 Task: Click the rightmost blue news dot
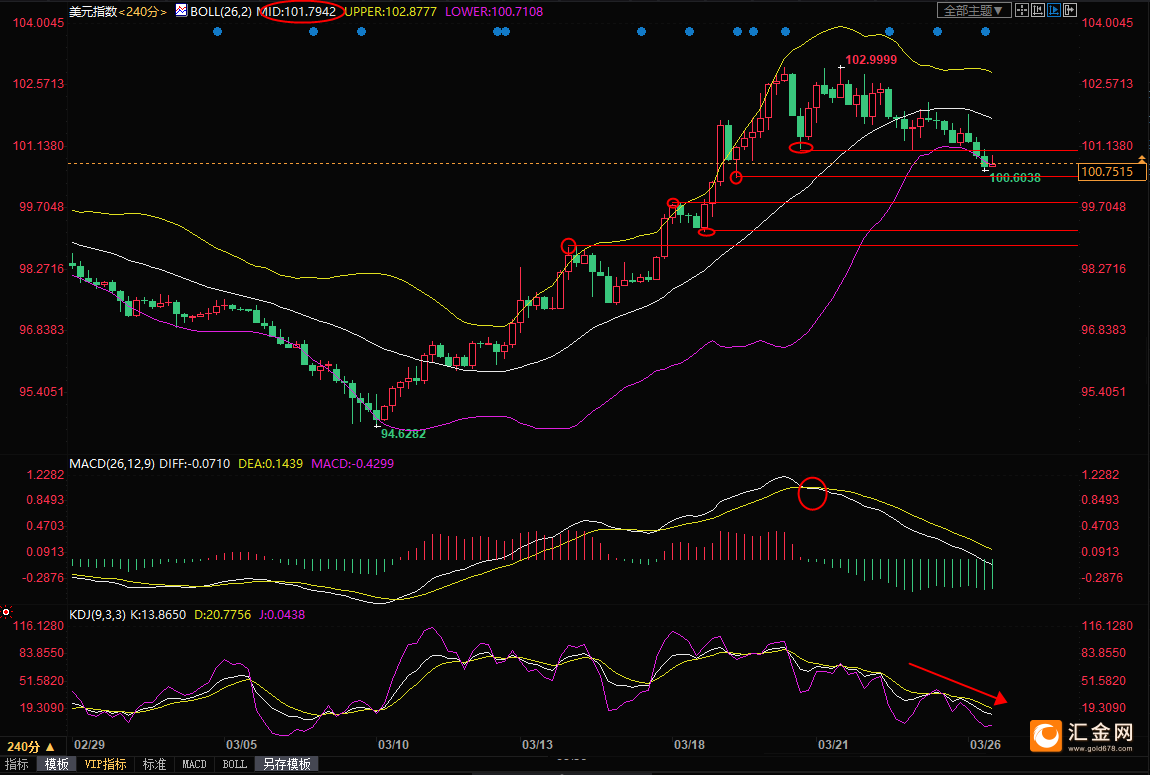point(985,32)
